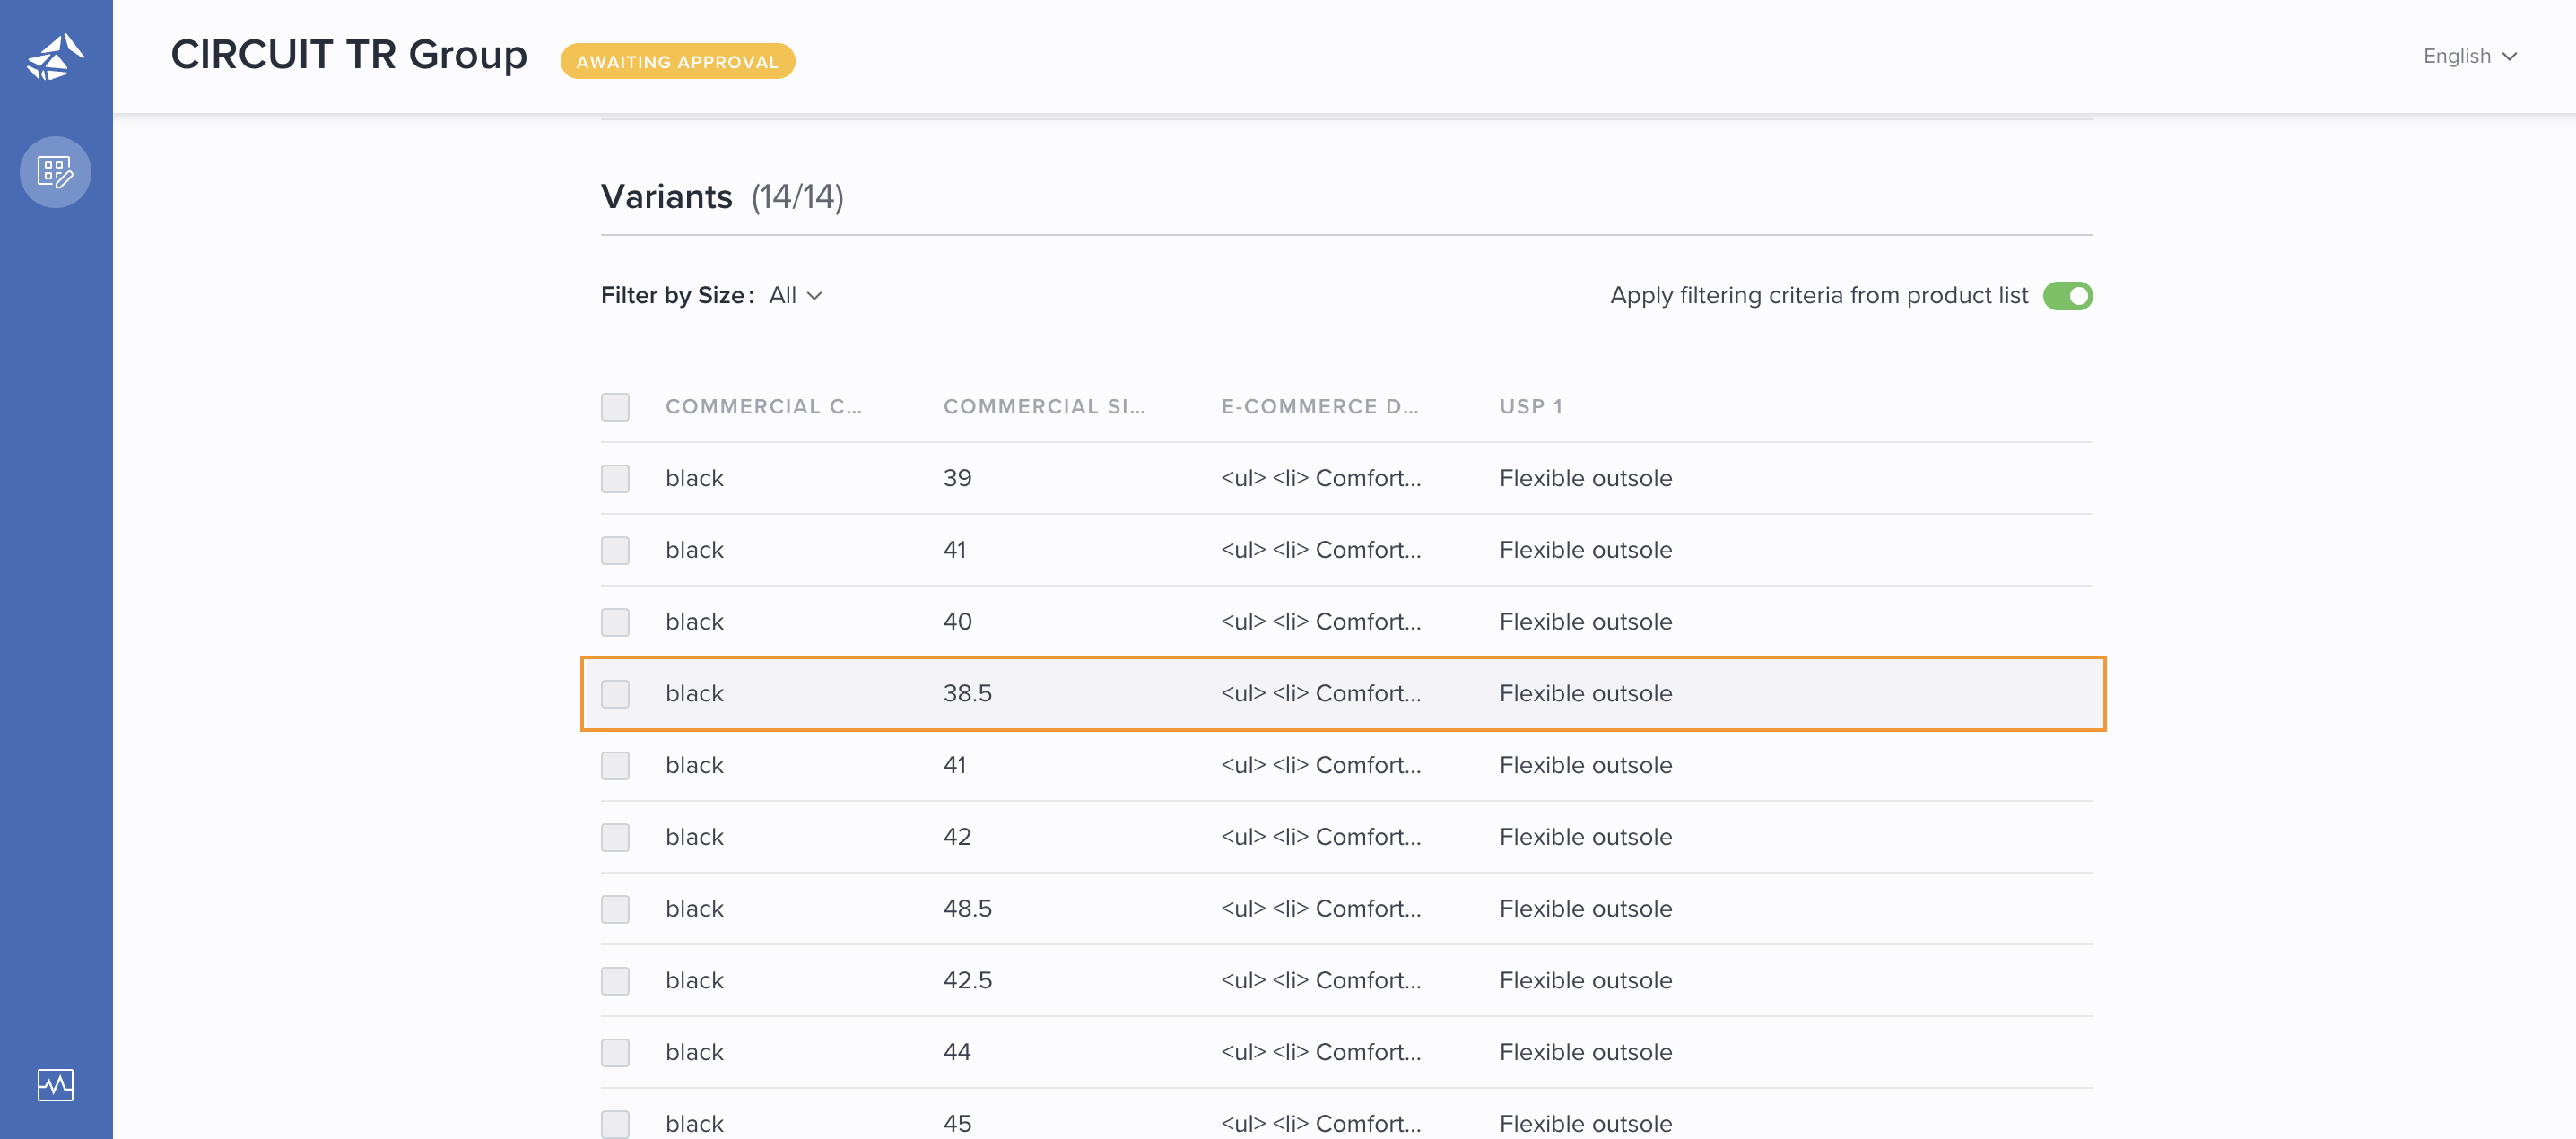Click the size value 42.5
The height and width of the screenshot is (1139, 2576).
coord(967,981)
